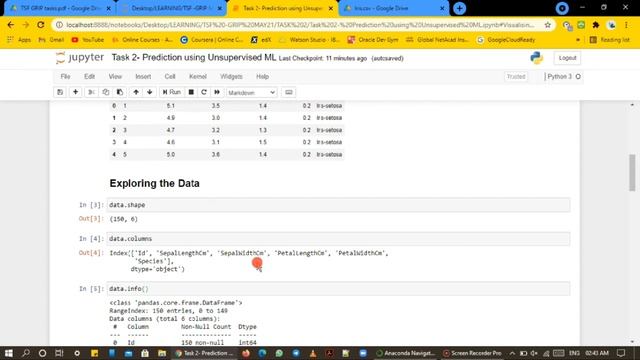Save notebook with the floppy disk icon
Viewport: 640px width, 360px height.
pos(60,92)
